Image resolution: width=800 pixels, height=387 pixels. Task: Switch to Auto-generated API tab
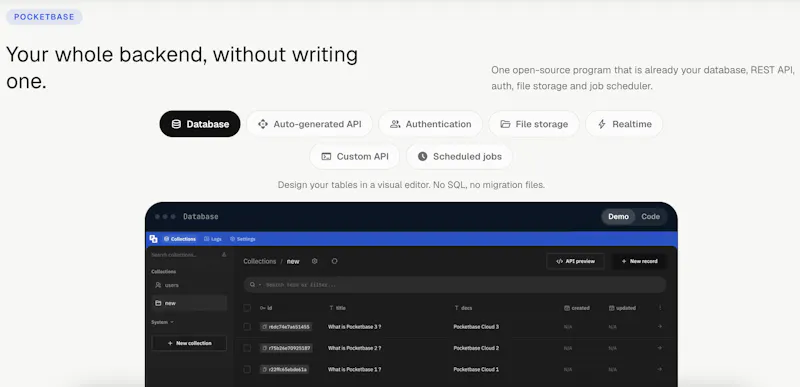coord(309,124)
